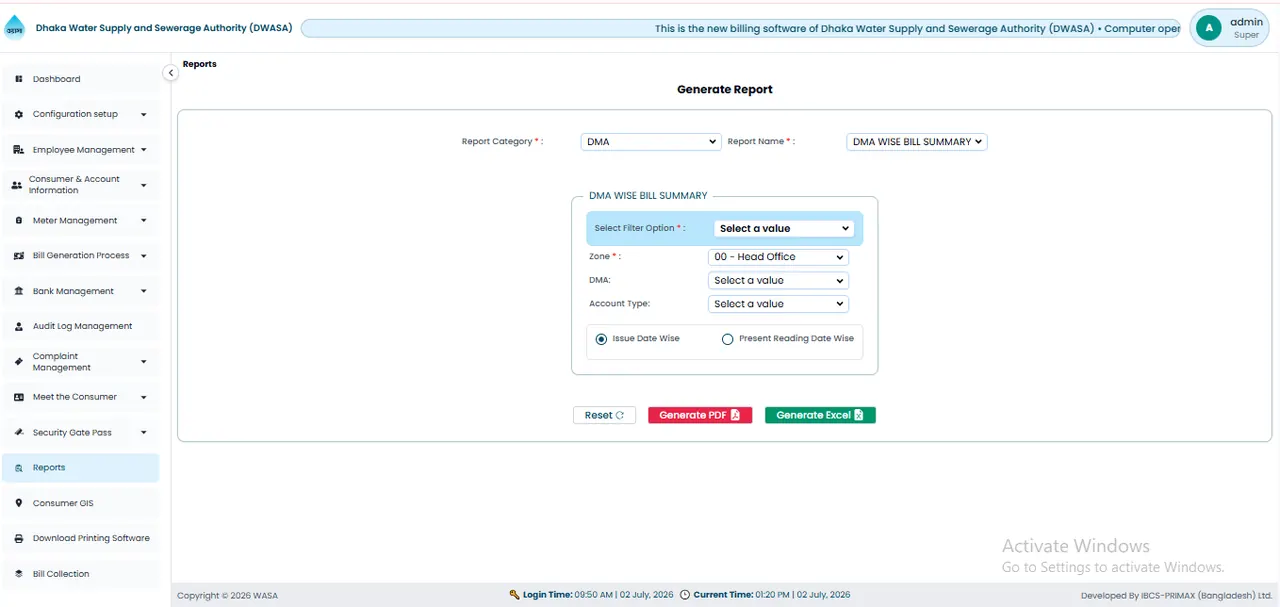Select the Issue Date Wise radio button
Viewport: 1280px width, 607px height.
tap(601, 339)
